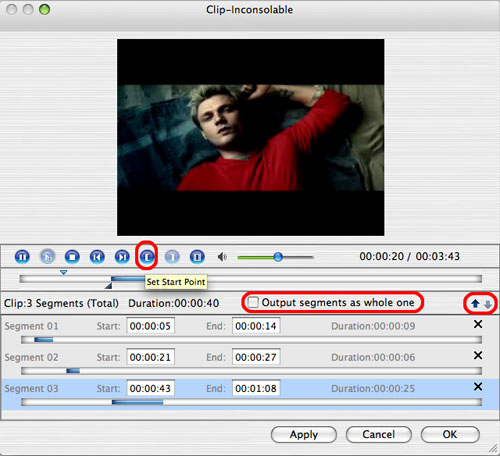The image size is (500, 456).
Task: Delete Segment 03 with X icon
Action: coord(478,387)
